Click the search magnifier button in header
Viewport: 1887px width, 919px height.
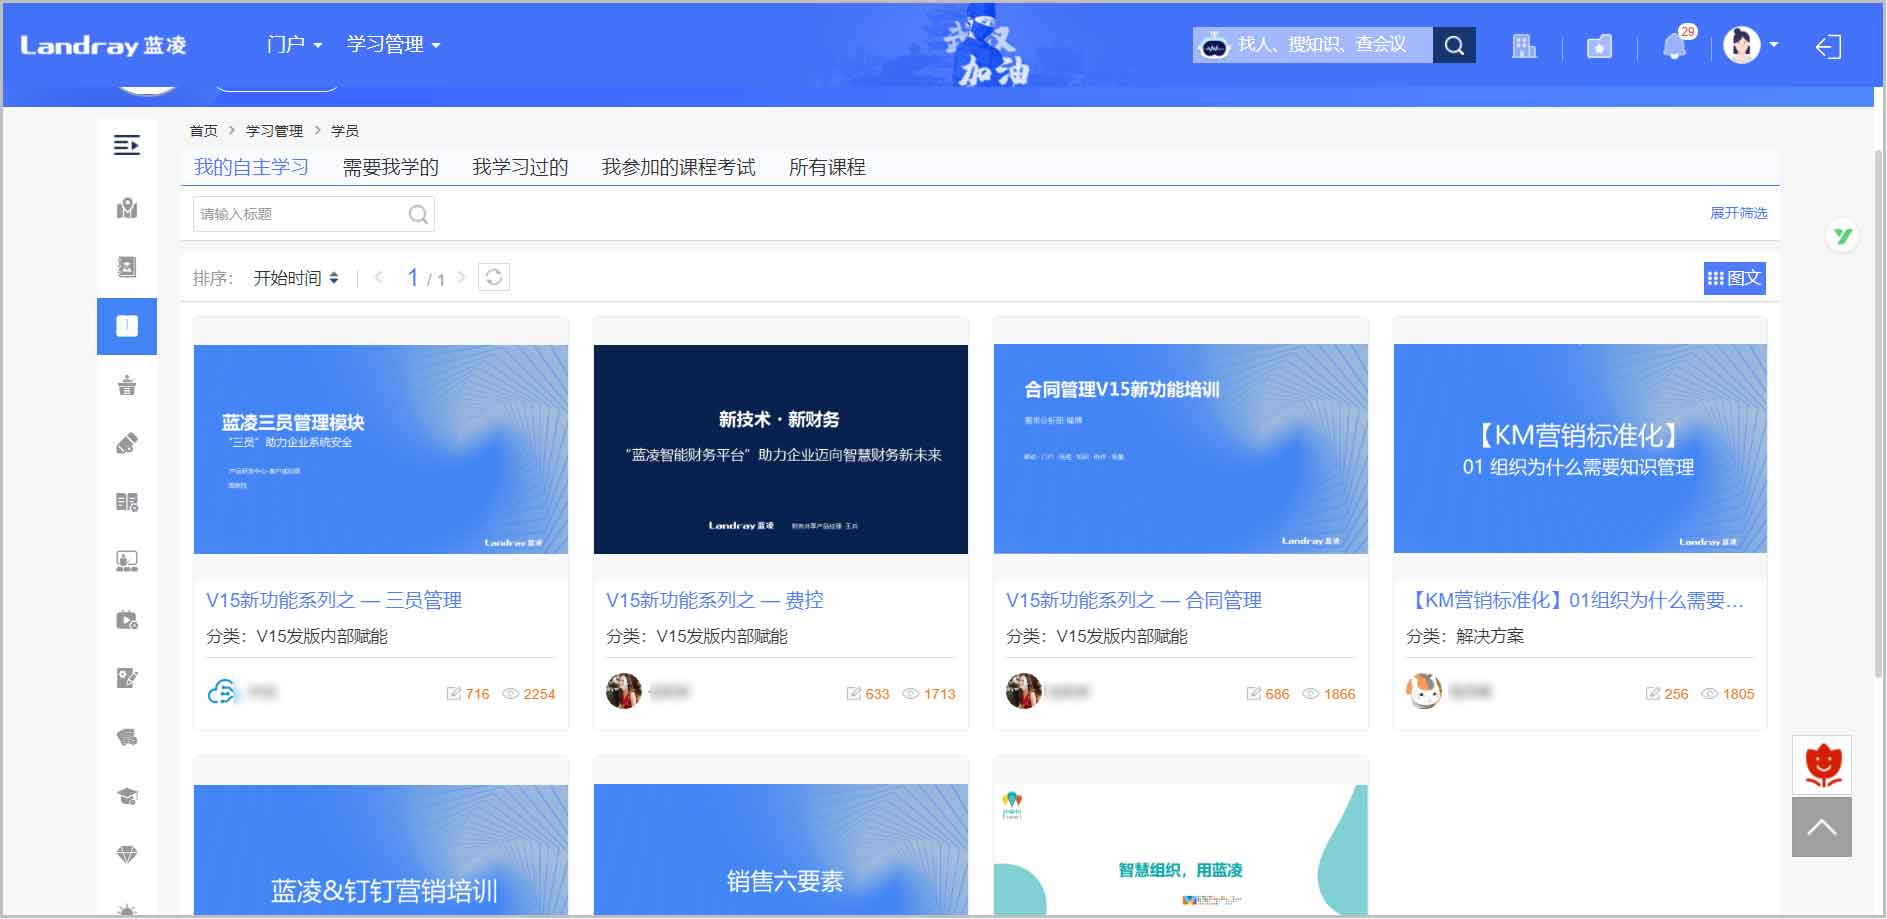point(1454,45)
